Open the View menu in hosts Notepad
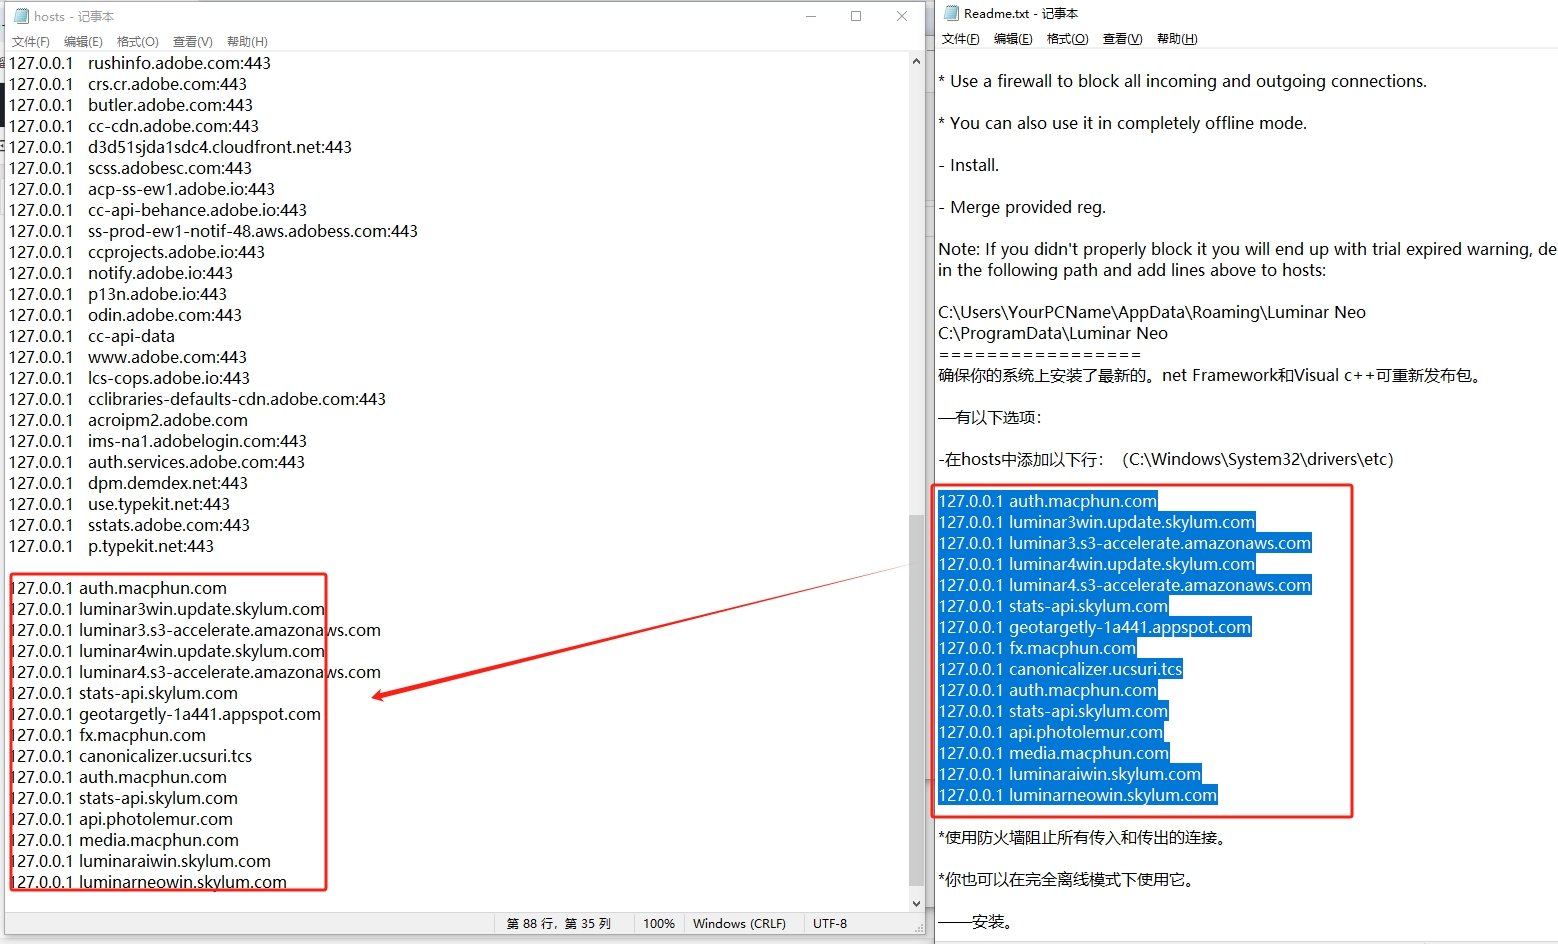 click(192, 41)
